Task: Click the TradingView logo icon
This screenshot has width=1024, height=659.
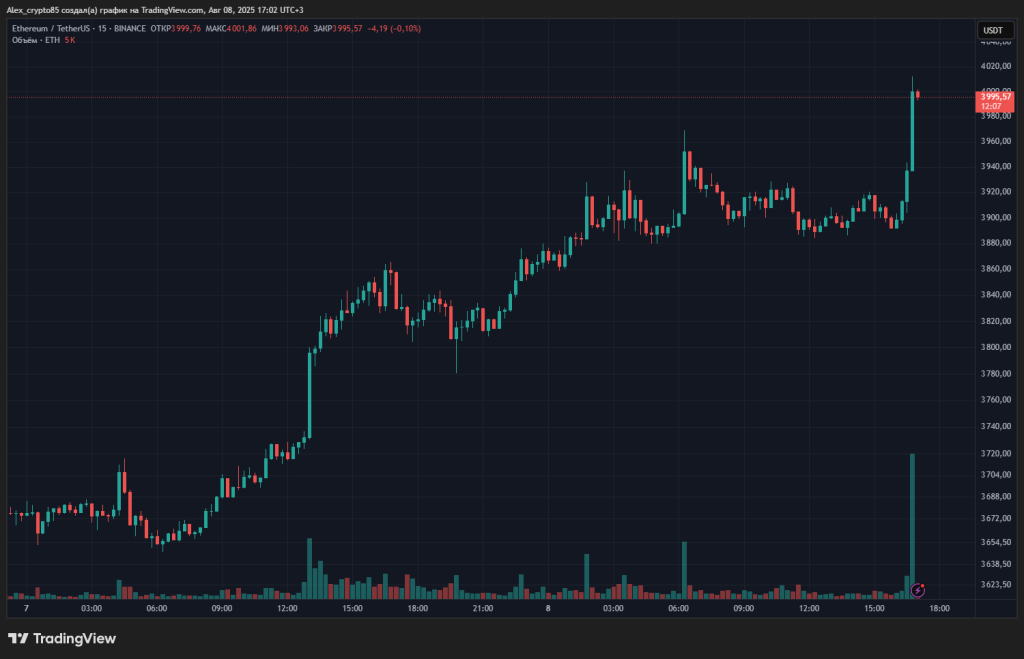Action: pyautogui.click(x=18, y=638)
